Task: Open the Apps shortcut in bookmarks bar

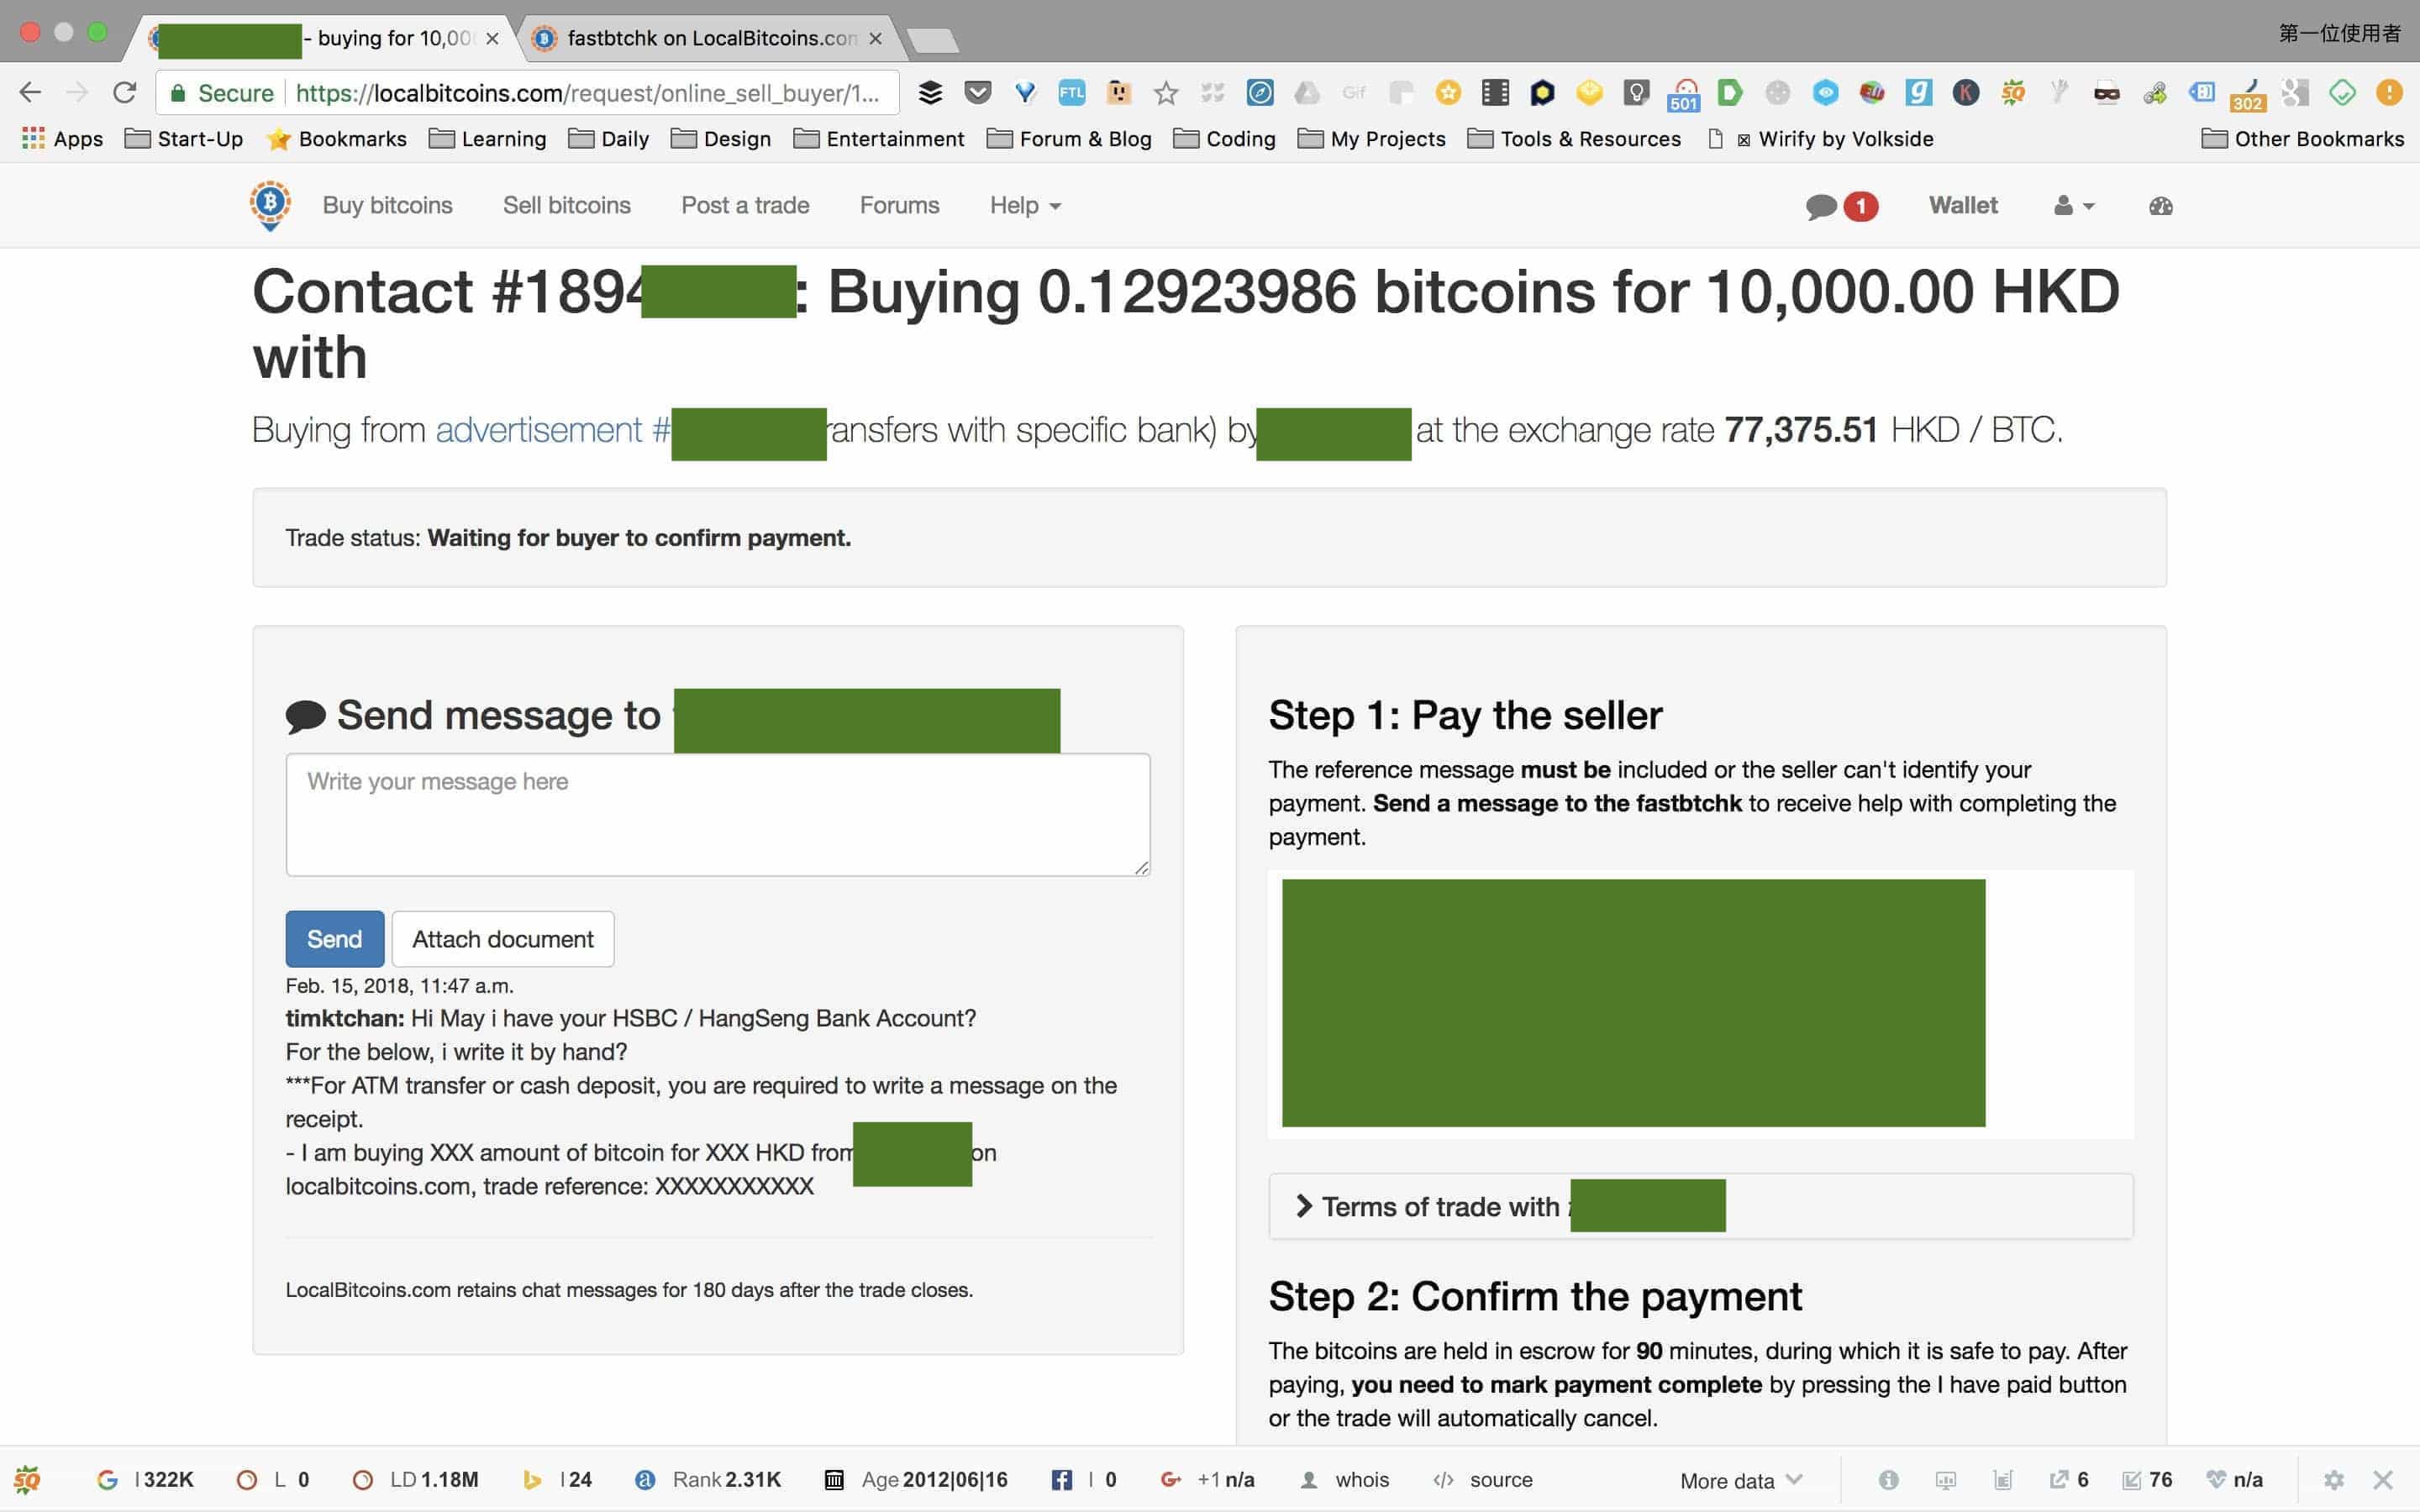Action: 62,139
